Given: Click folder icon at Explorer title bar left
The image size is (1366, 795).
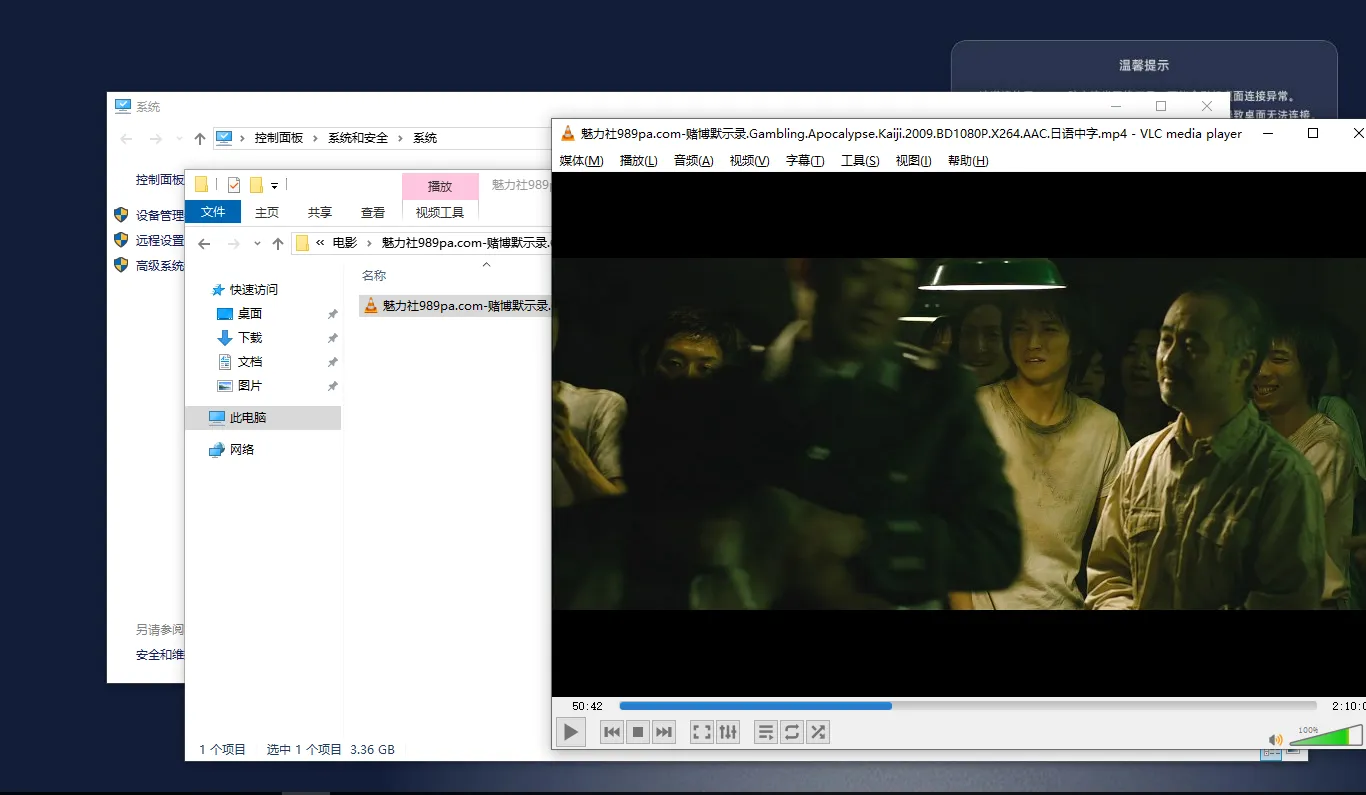Looking at the screenshot, I should coord(201,184).
